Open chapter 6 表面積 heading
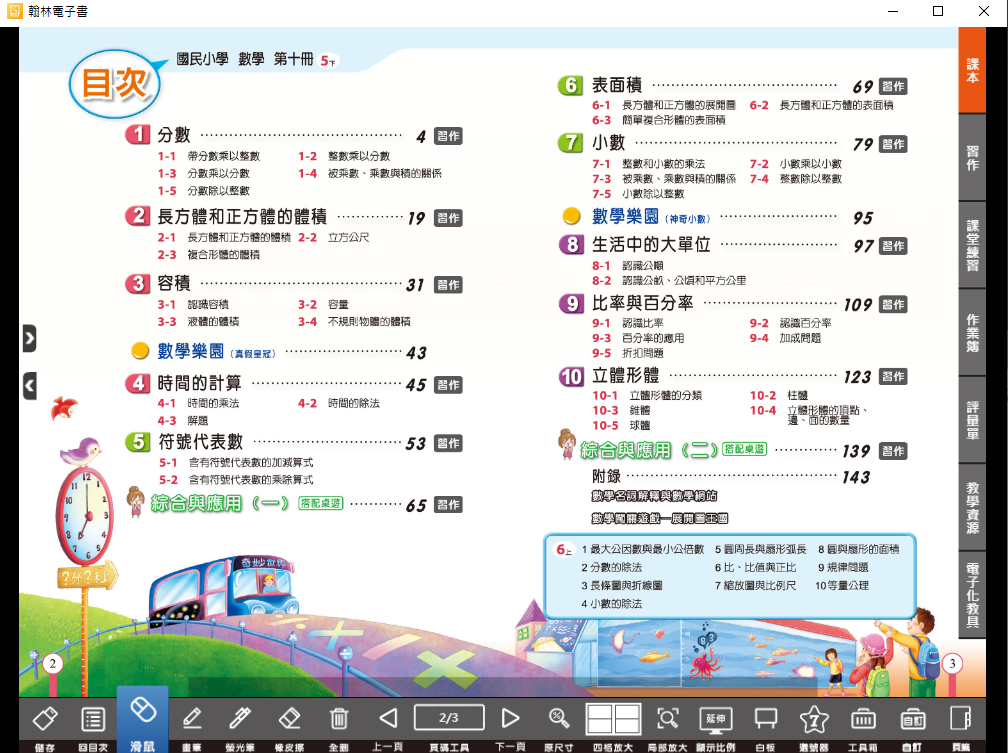The height and width of the screenshot is (753, 1008). [616, 86]
